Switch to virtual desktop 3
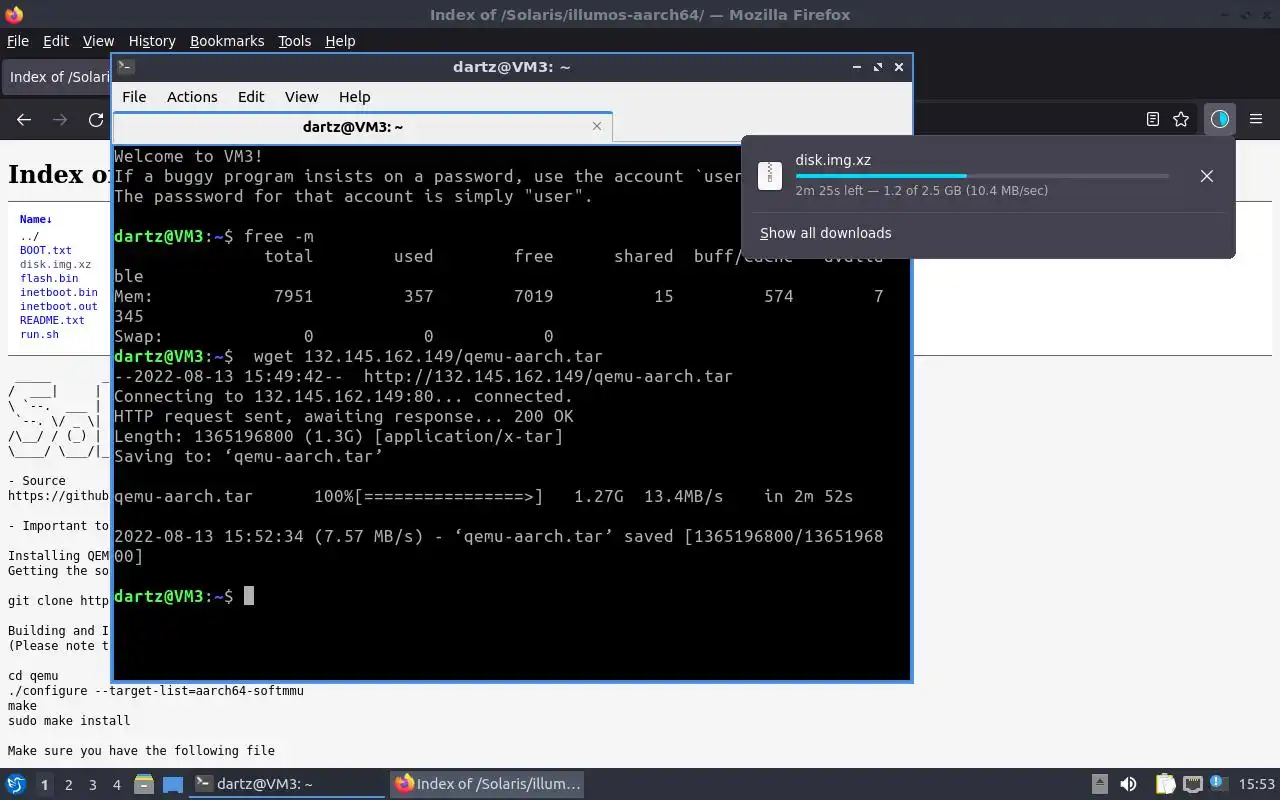Image resolution: width=1280 pixels, height=800 pixels. coord(92,785)
